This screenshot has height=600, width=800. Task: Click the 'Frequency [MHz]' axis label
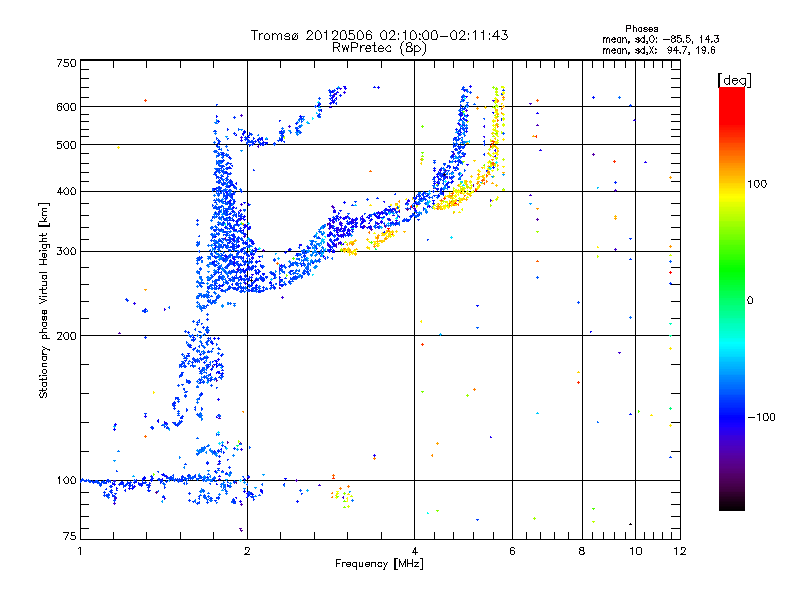[x=379, y=564]
